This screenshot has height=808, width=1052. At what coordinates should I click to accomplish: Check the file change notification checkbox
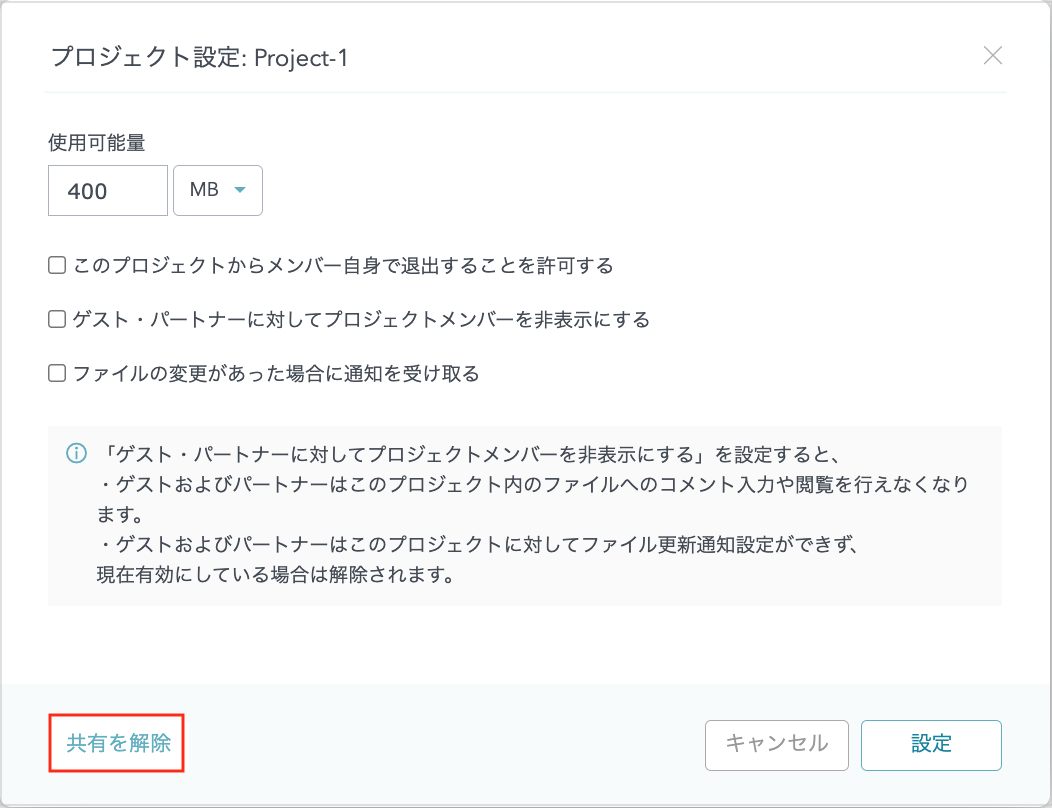pyautogui.click(x=57, y=374)
